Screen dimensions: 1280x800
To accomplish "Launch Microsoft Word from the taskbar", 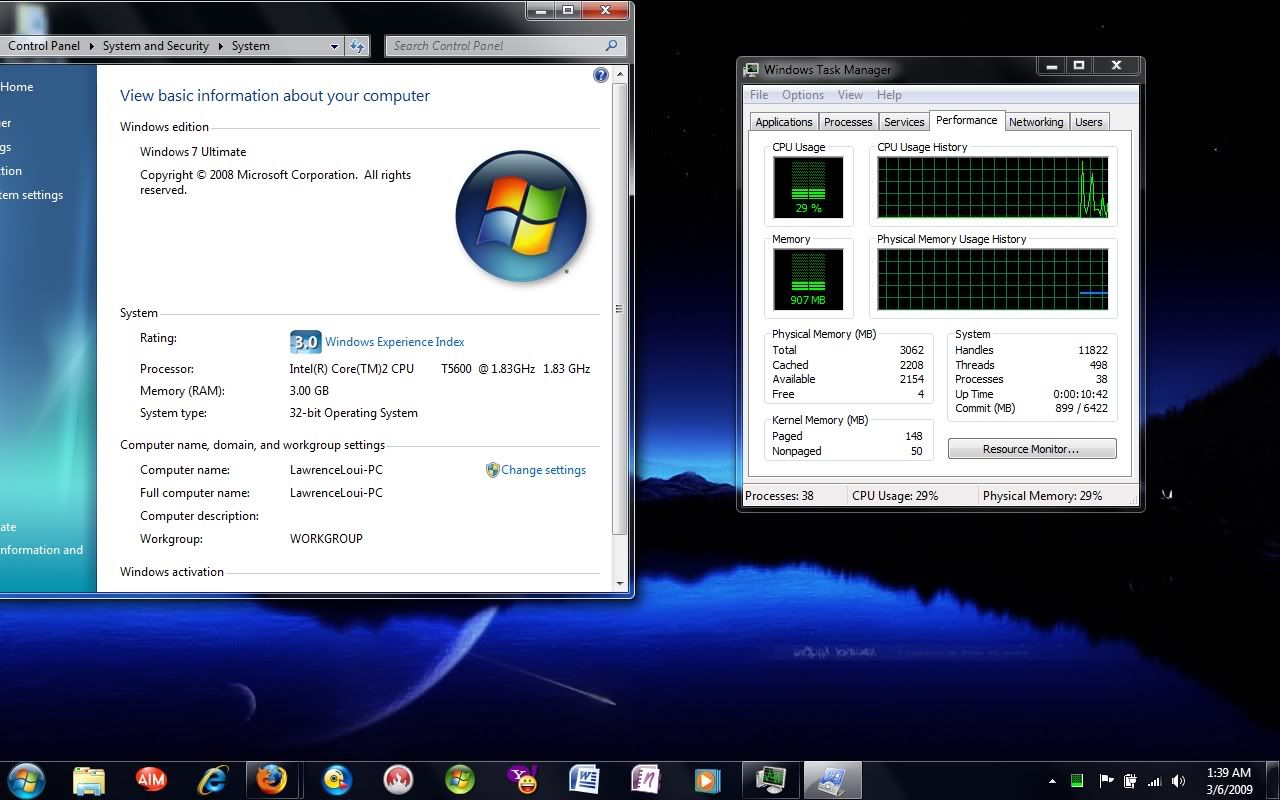I will pos(584,780).
